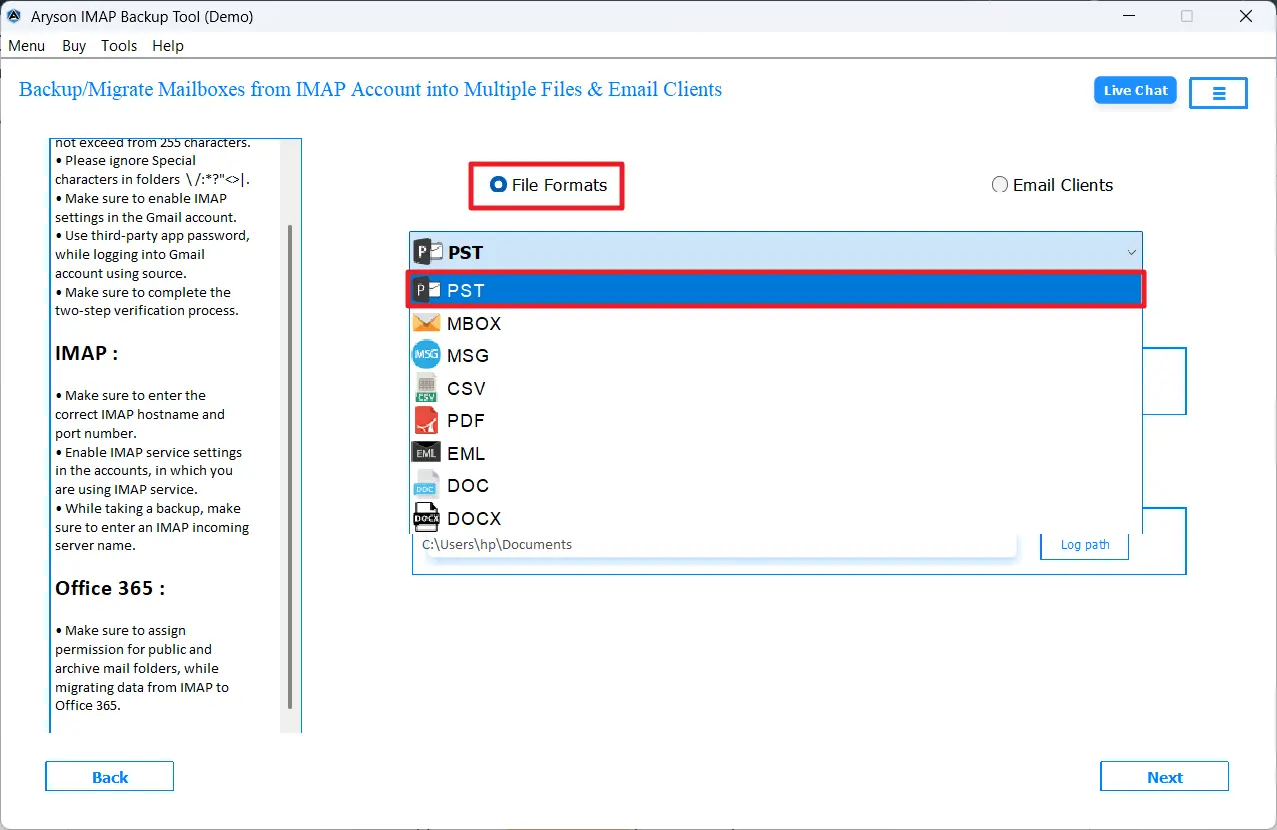Close the Aryson IMAP Backup Tool window
1277x830 pixels.
coord(1246,16)
